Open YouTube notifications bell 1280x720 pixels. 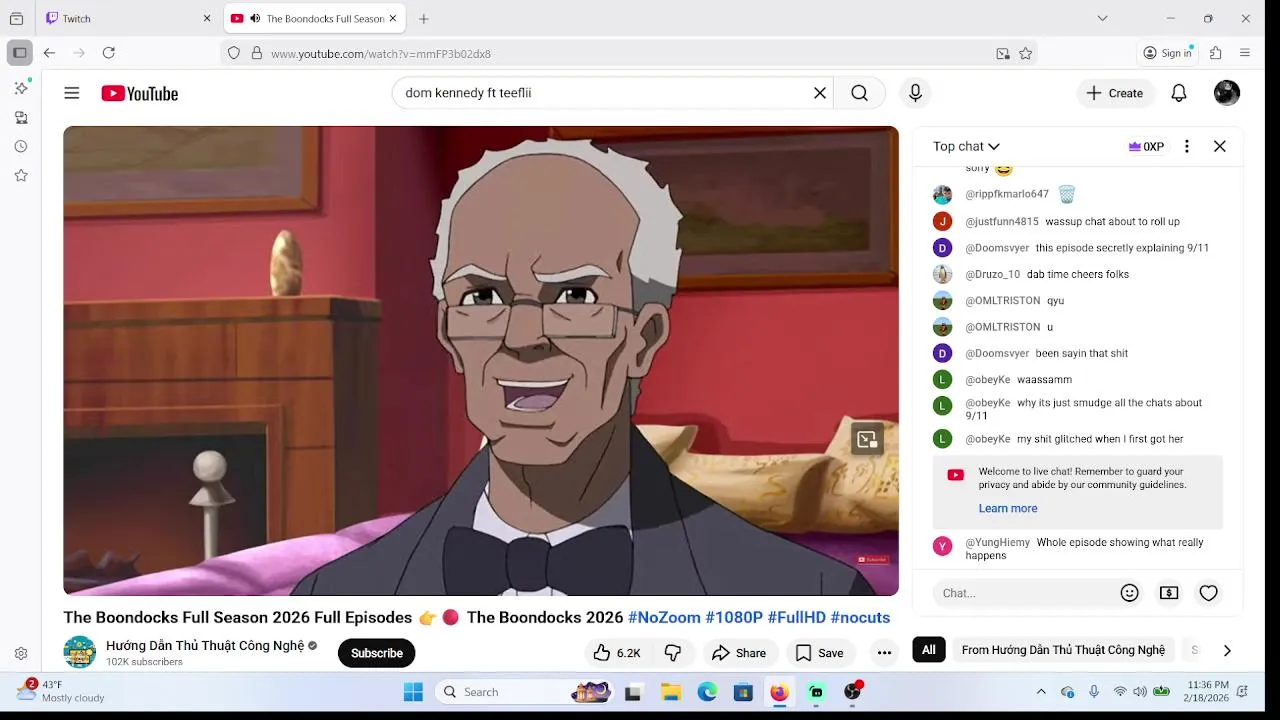1179,93
